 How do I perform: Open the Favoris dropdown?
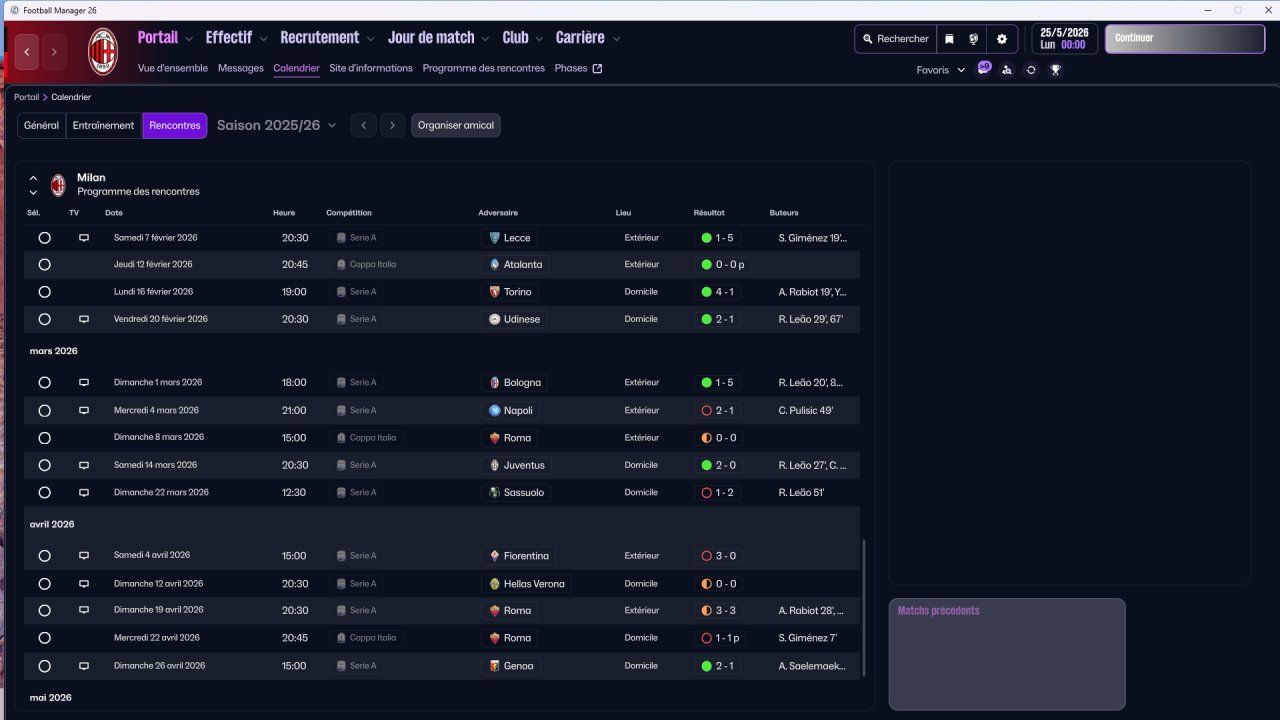point(941,70)
